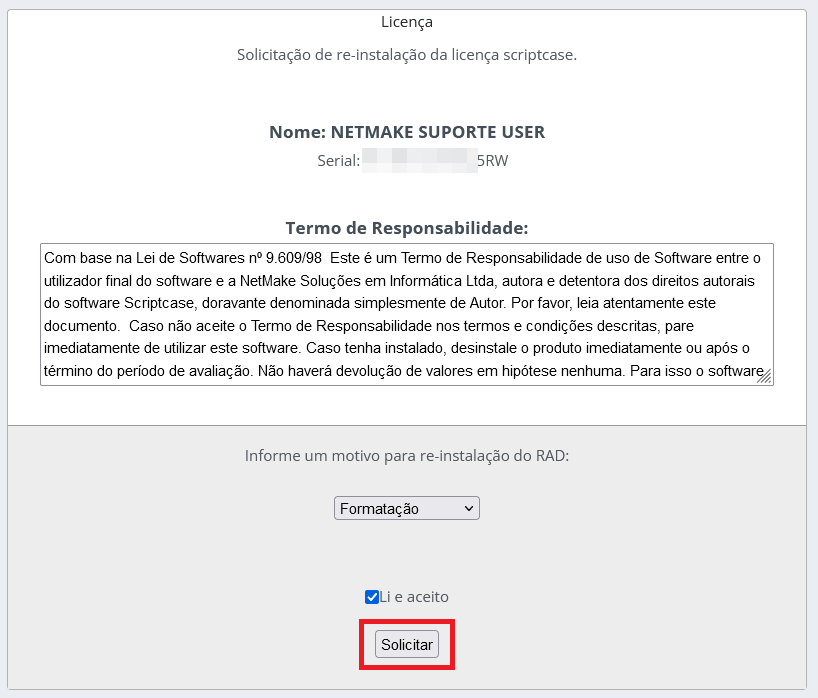This screenshot has height=698, width=818.
Task: Click the 'Serial:' label text
Action: [x=339, y=161]
